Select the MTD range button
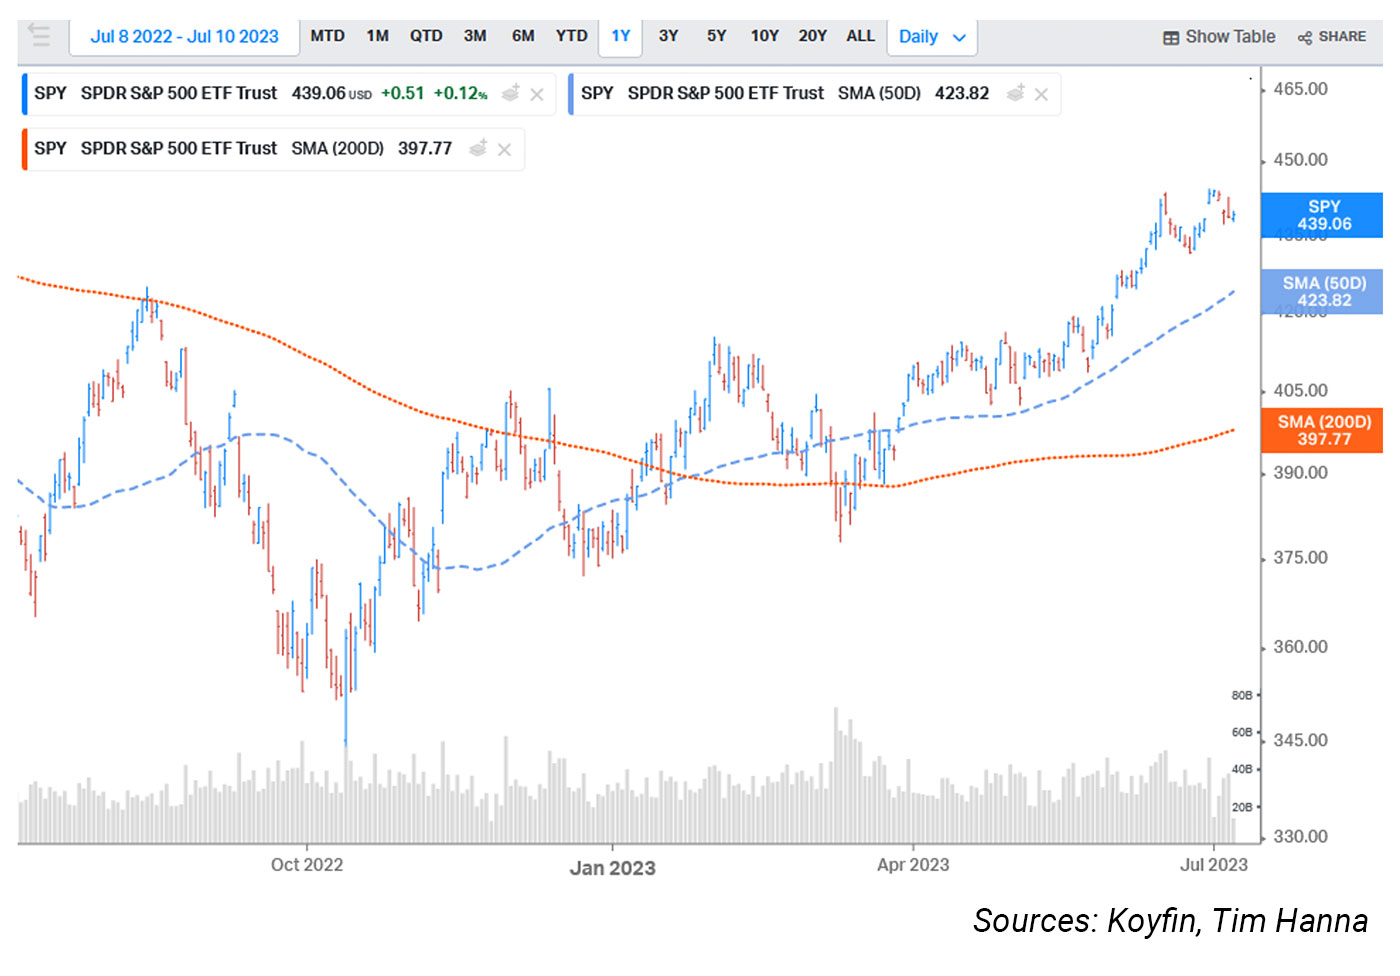The height and width of the screenshot is (976, 1400). 327,36
